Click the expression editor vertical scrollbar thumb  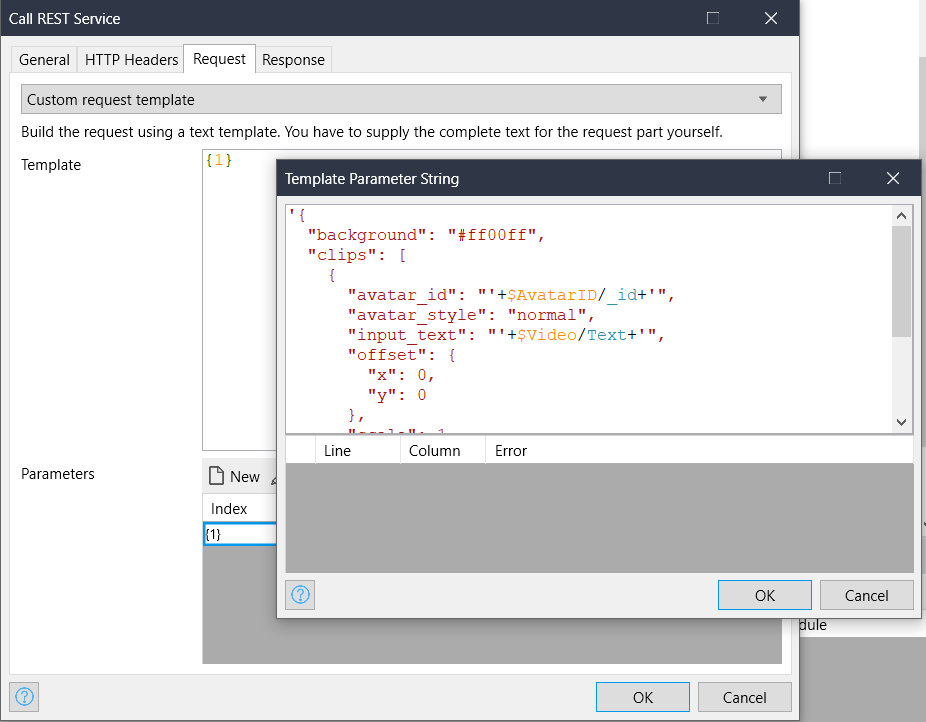pos(902,280)
